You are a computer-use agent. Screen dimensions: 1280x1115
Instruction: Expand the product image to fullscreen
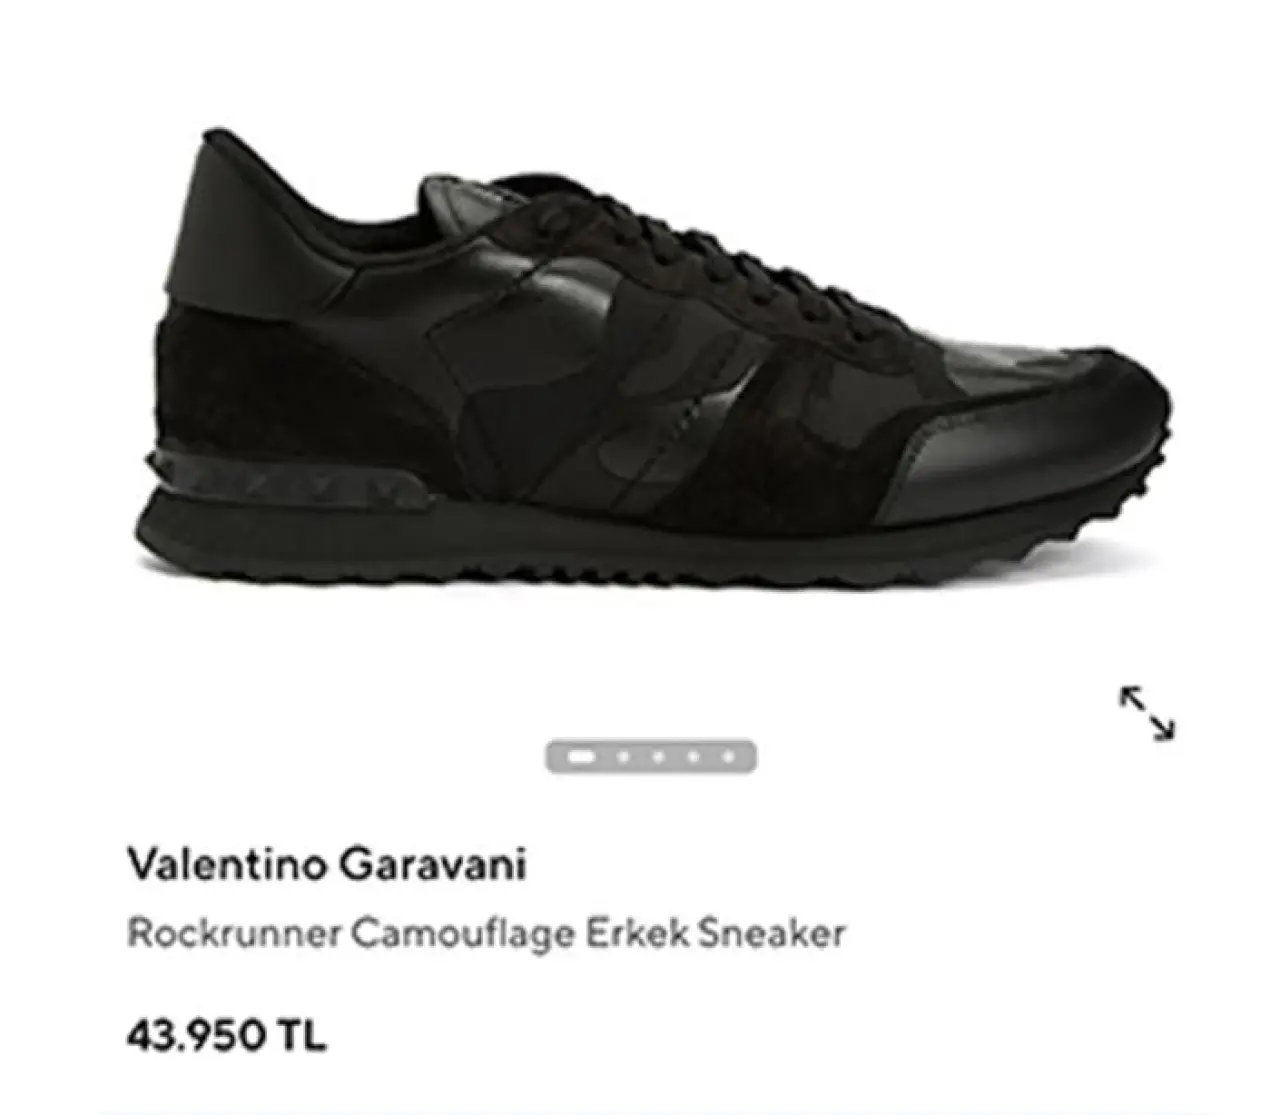click(1147, 713)
